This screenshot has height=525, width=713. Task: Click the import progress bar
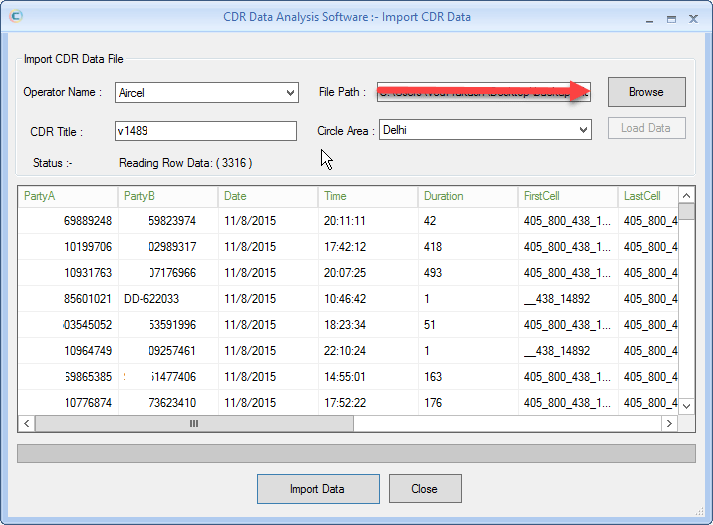click(356, 454)
